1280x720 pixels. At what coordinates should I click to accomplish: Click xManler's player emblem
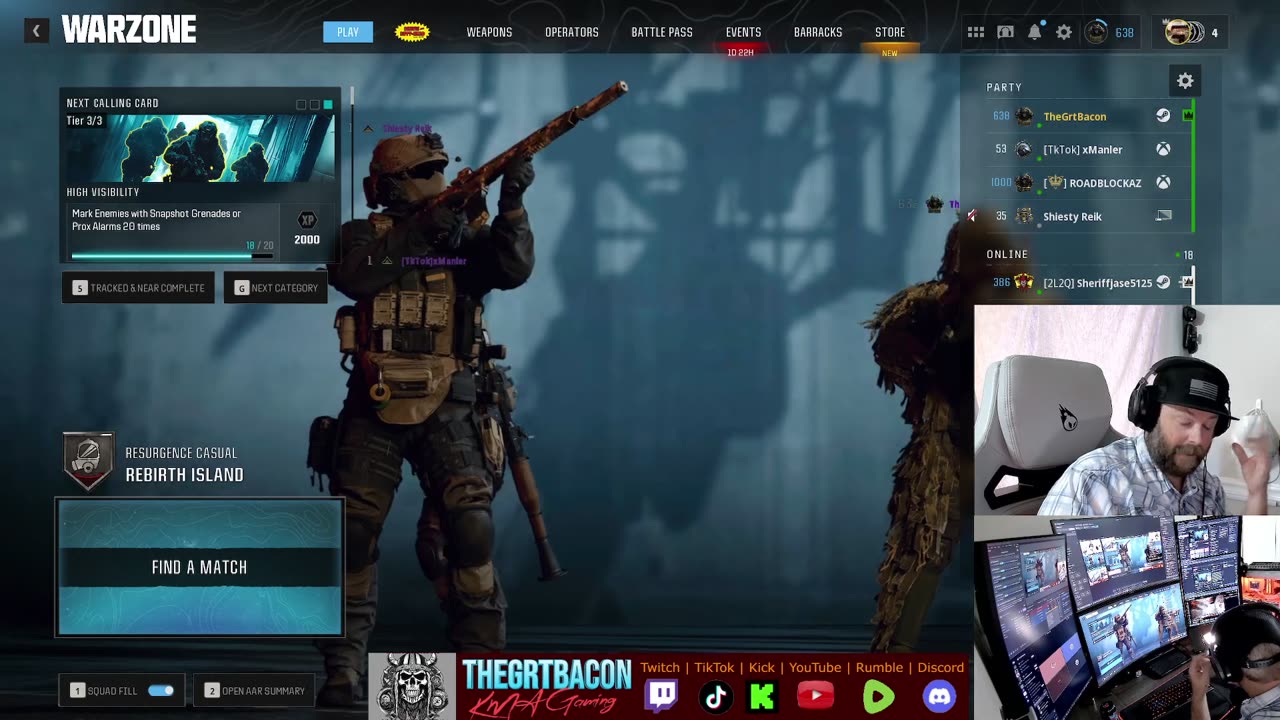[1024, 149]
